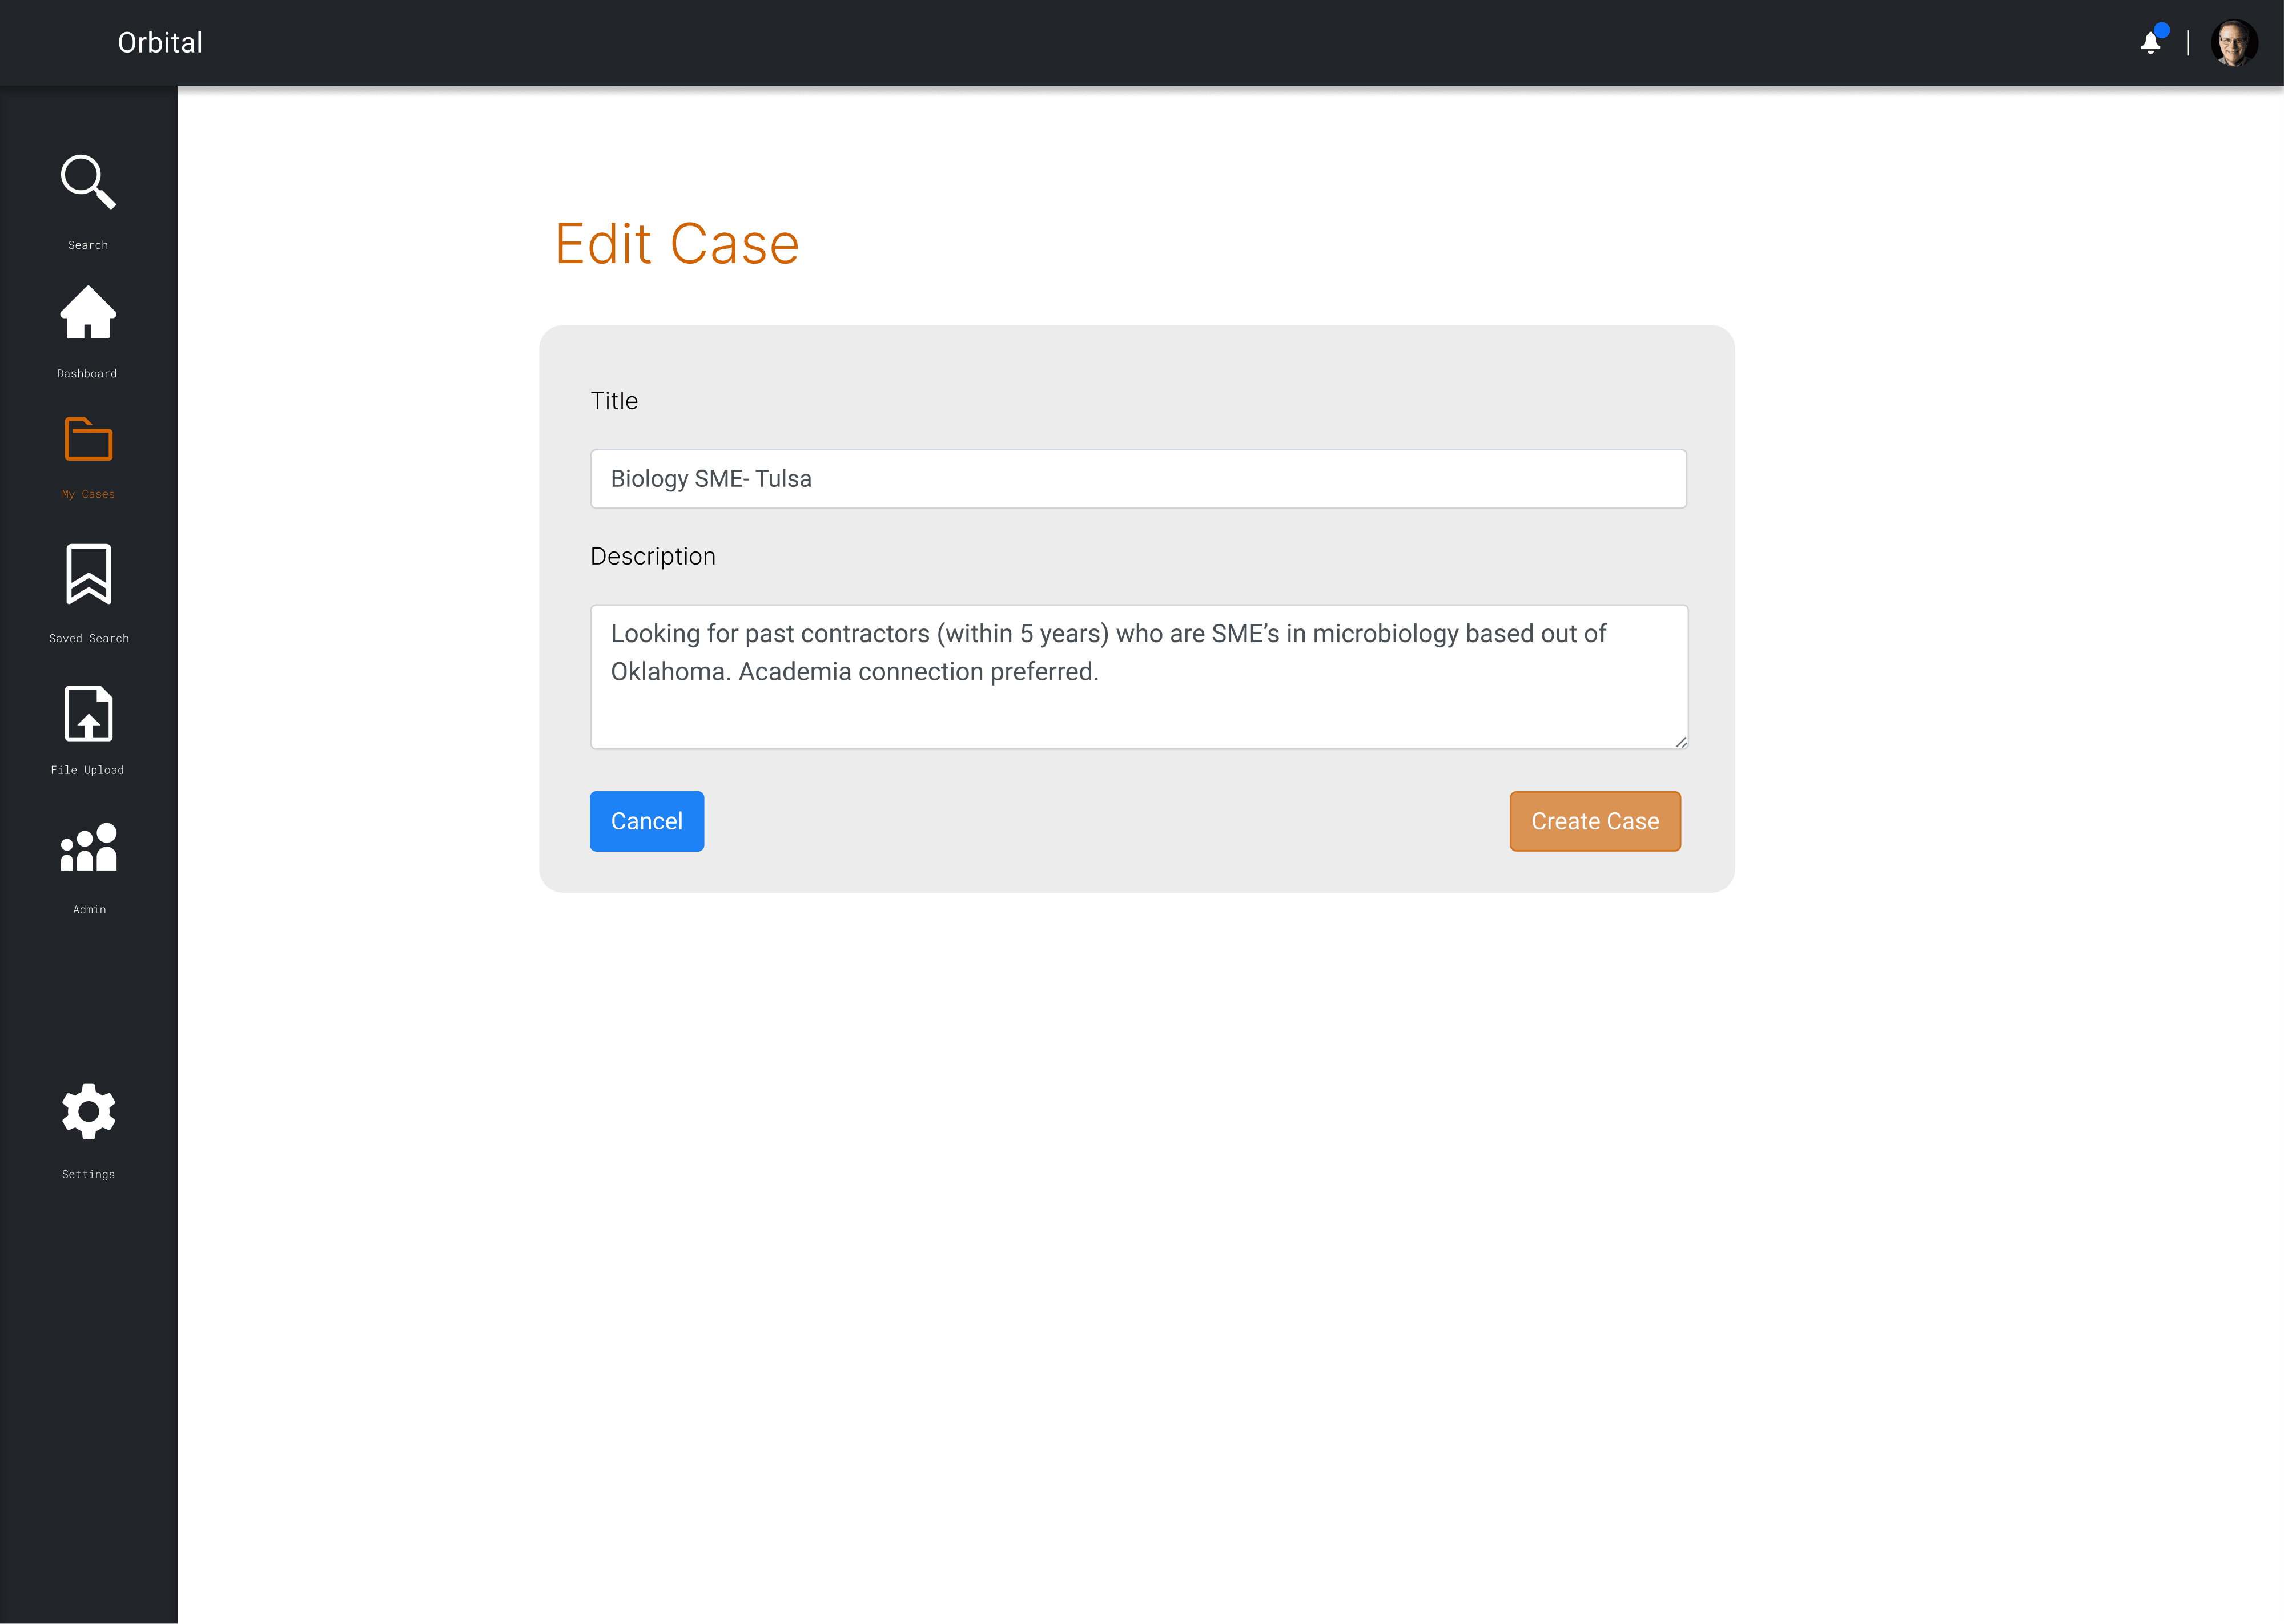Select the Saved Search menu label

(x=89, y=639)
